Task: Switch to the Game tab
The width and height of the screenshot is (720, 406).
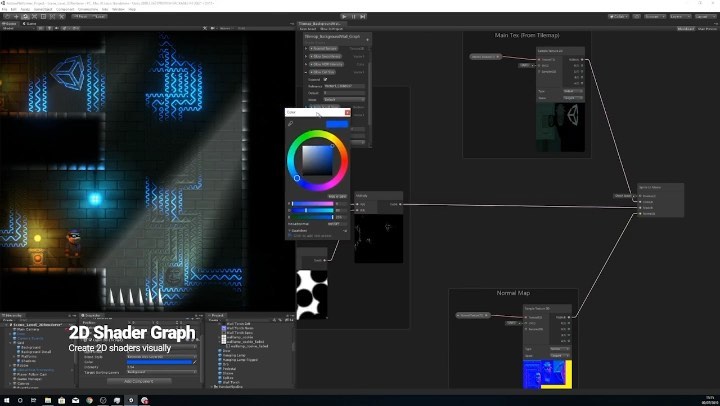Action: pos(31,23)
